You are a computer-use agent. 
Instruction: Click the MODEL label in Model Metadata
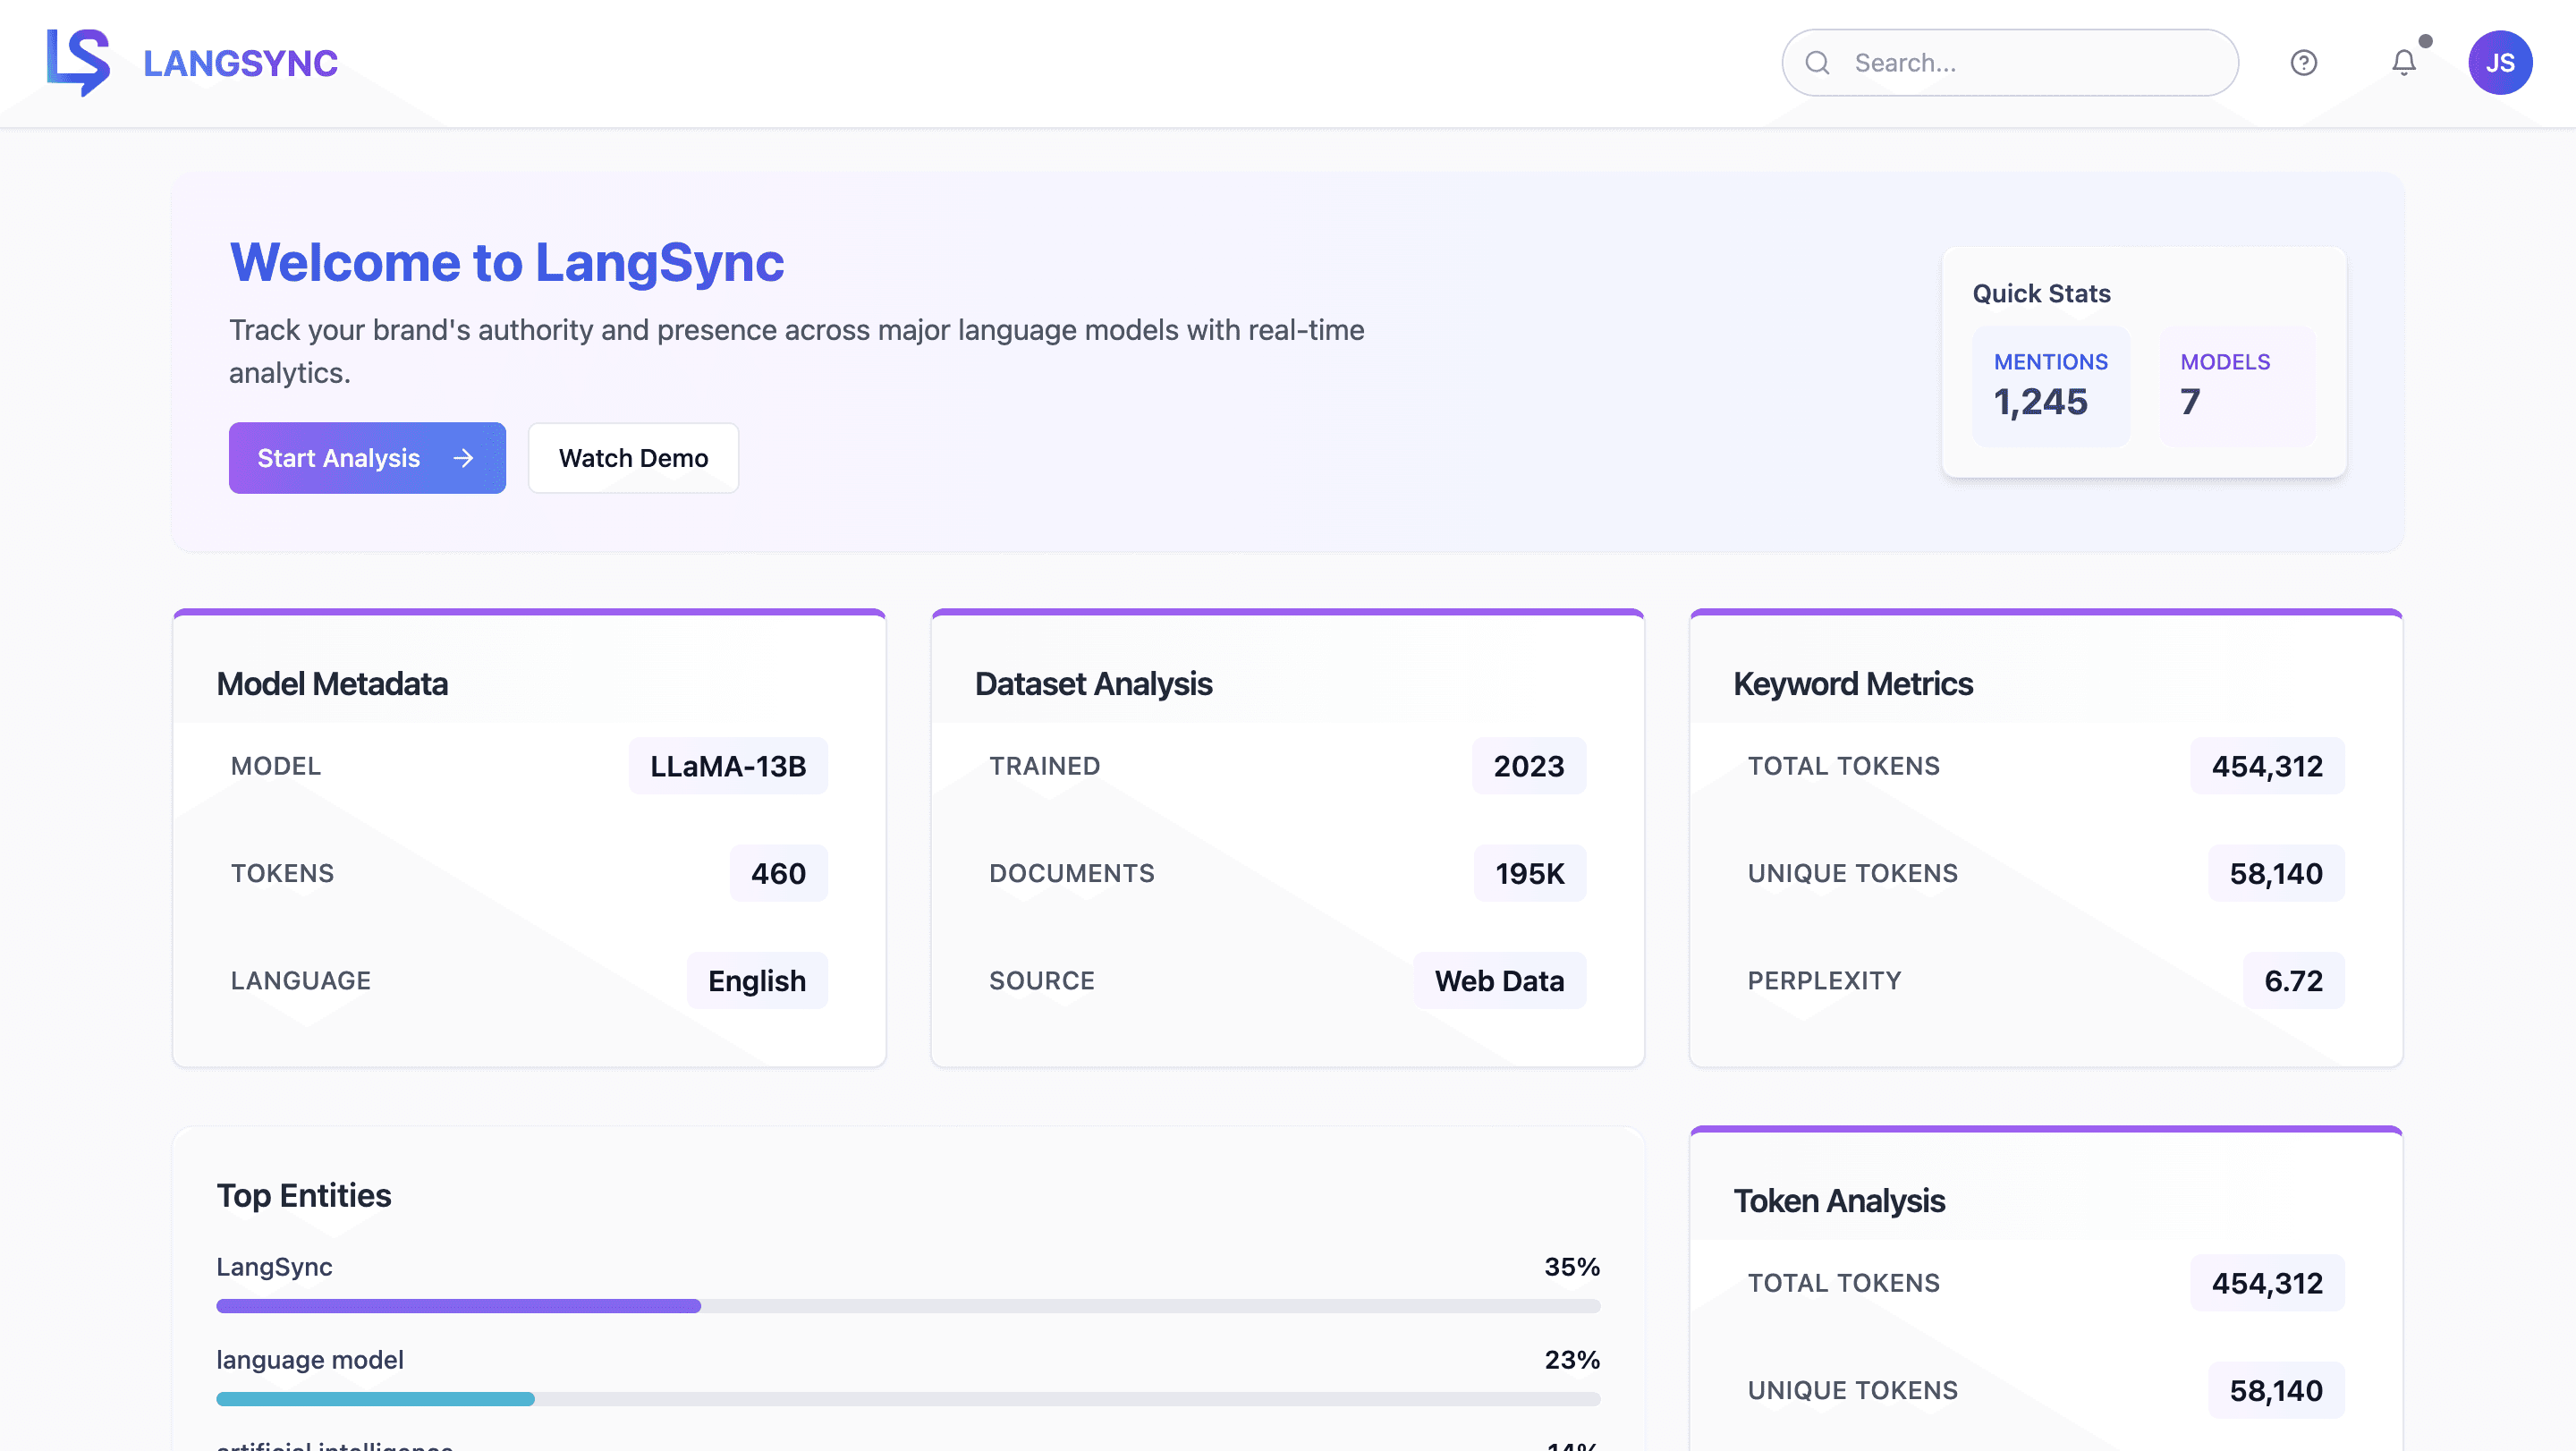[x=276, y=766]
